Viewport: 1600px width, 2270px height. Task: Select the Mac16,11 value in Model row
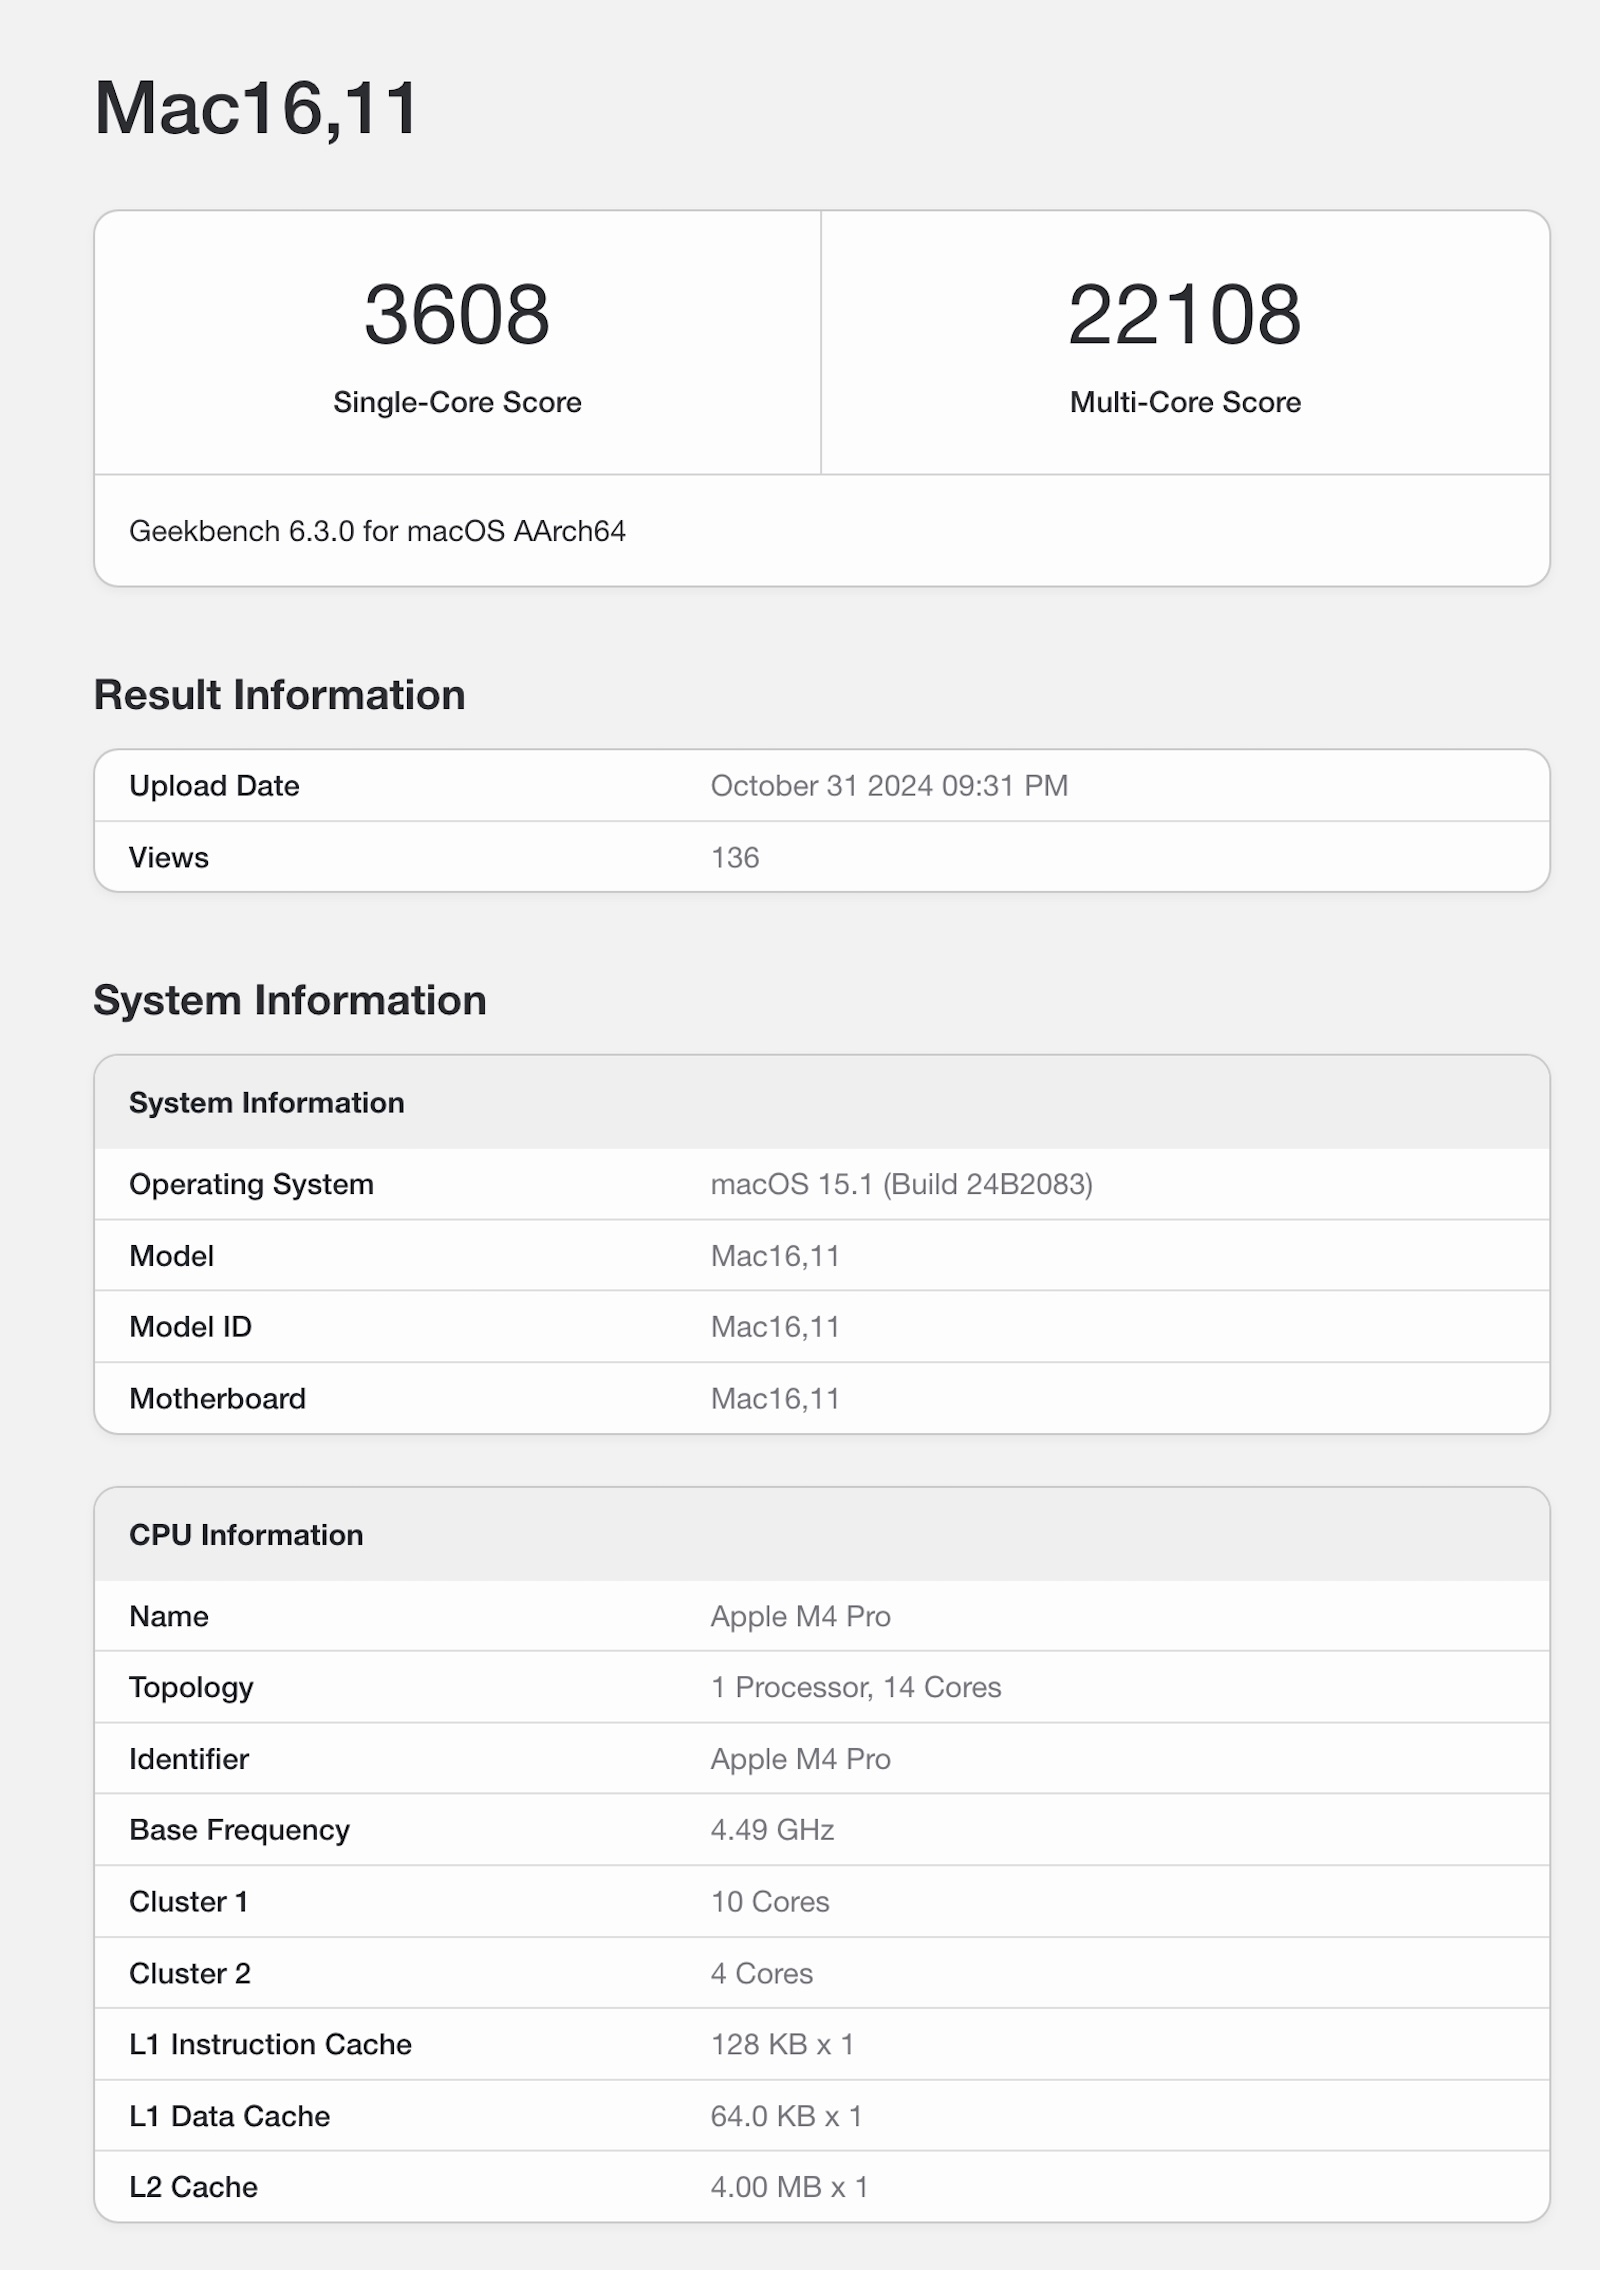click(x=775, y=1256)
